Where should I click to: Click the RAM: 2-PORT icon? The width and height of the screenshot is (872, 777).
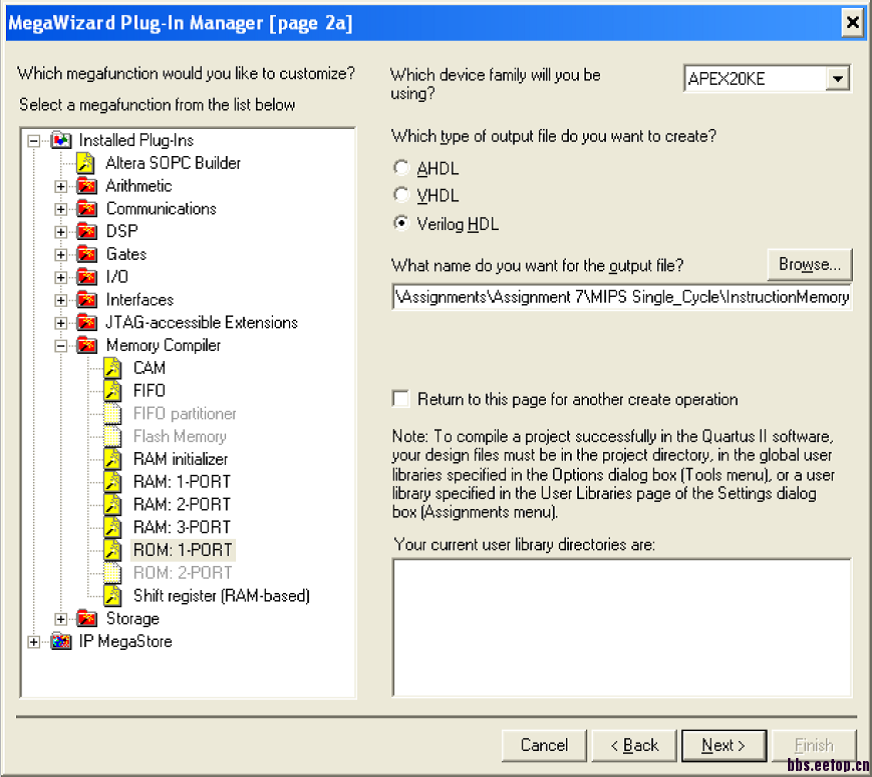point(112,505)
